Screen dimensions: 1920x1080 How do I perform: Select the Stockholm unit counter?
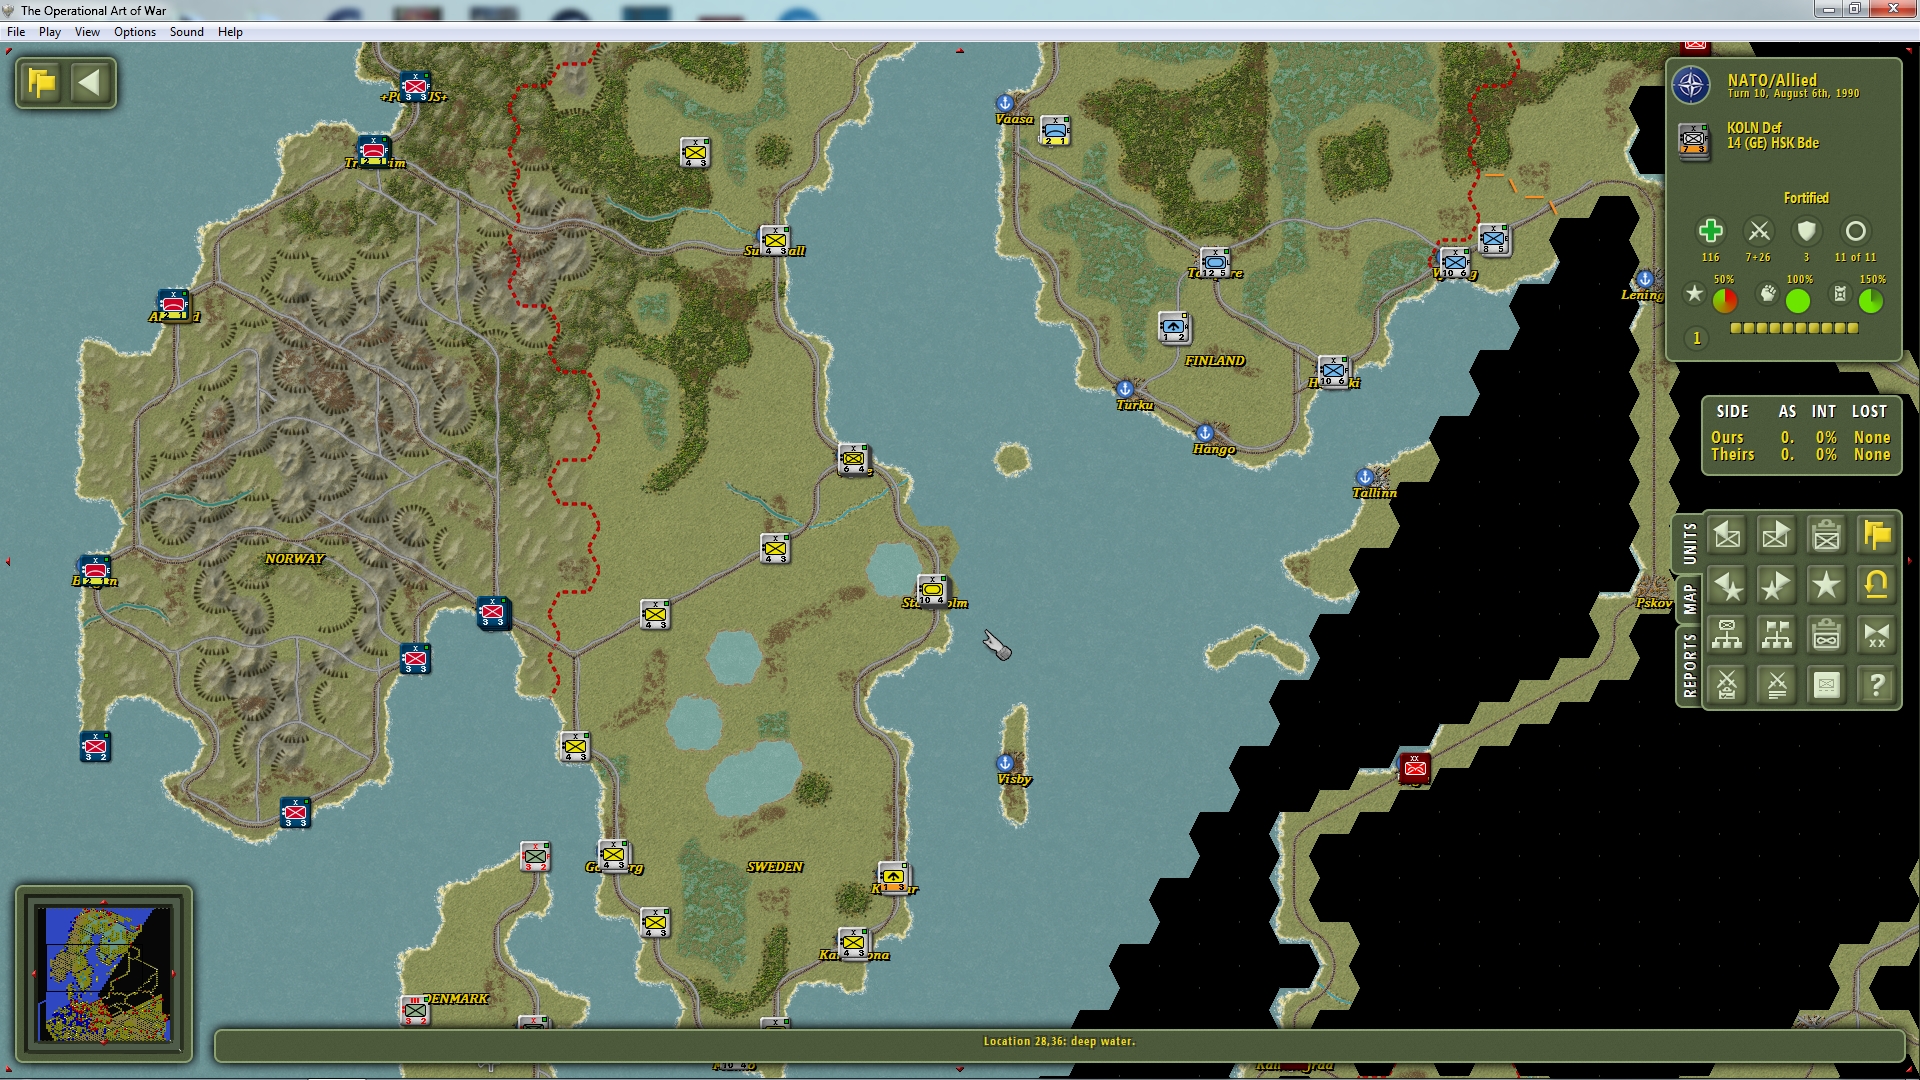(x=932, y=590)
